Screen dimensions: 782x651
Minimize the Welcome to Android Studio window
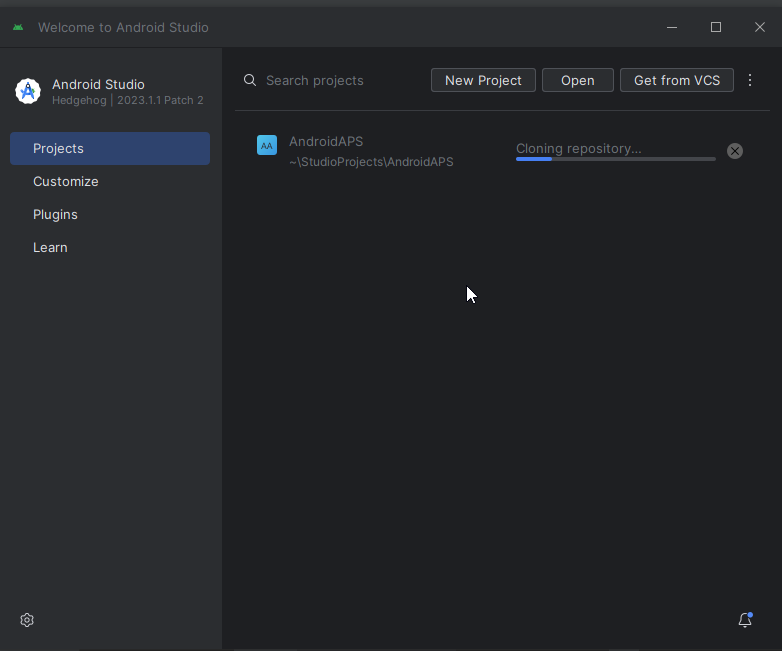[672, 27]
